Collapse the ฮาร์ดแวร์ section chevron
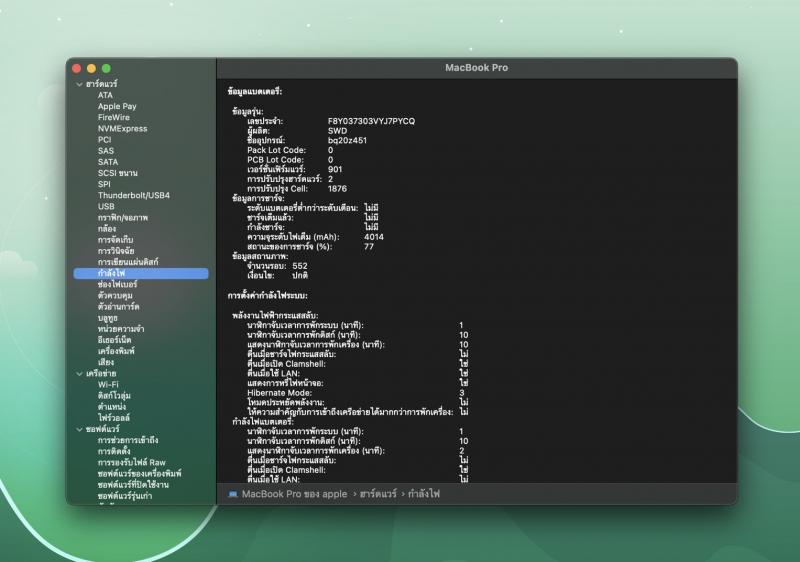Image resolution: width=800 pixels, height=562 pixels. 80,84
